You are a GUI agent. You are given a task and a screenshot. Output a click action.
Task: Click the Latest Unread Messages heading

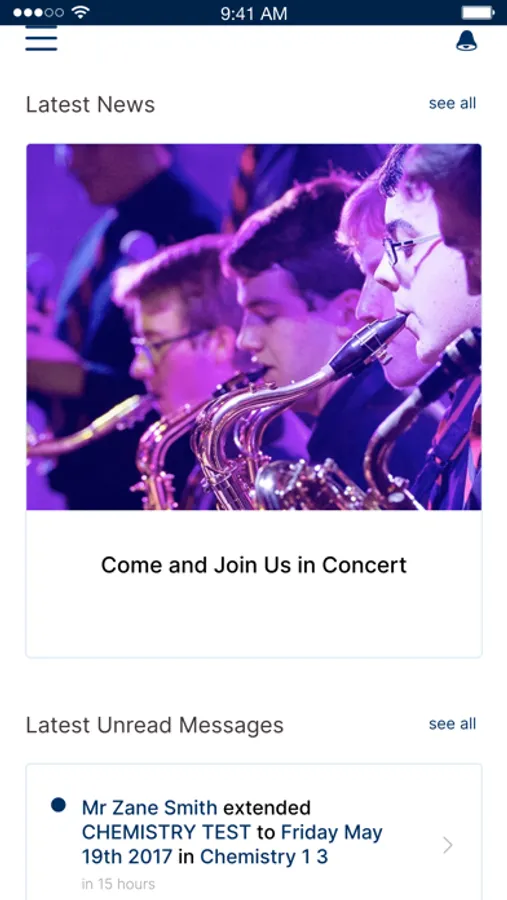click(154, 725)
